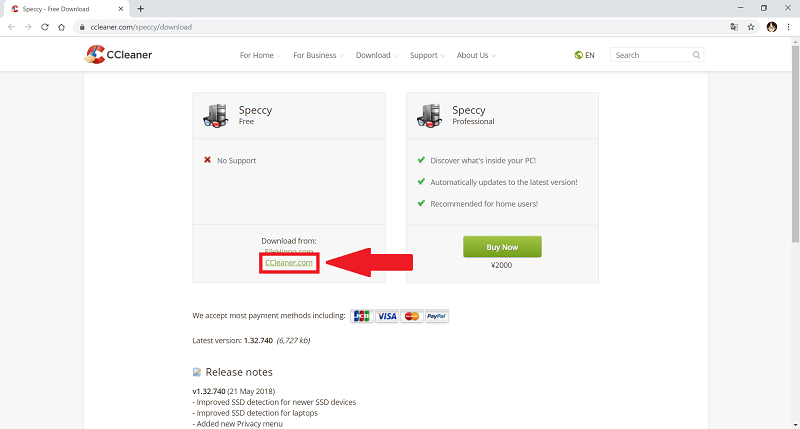Click the CCleaner.com download link
The height and width of the screenshot is (429, 800).
(290, 262)
